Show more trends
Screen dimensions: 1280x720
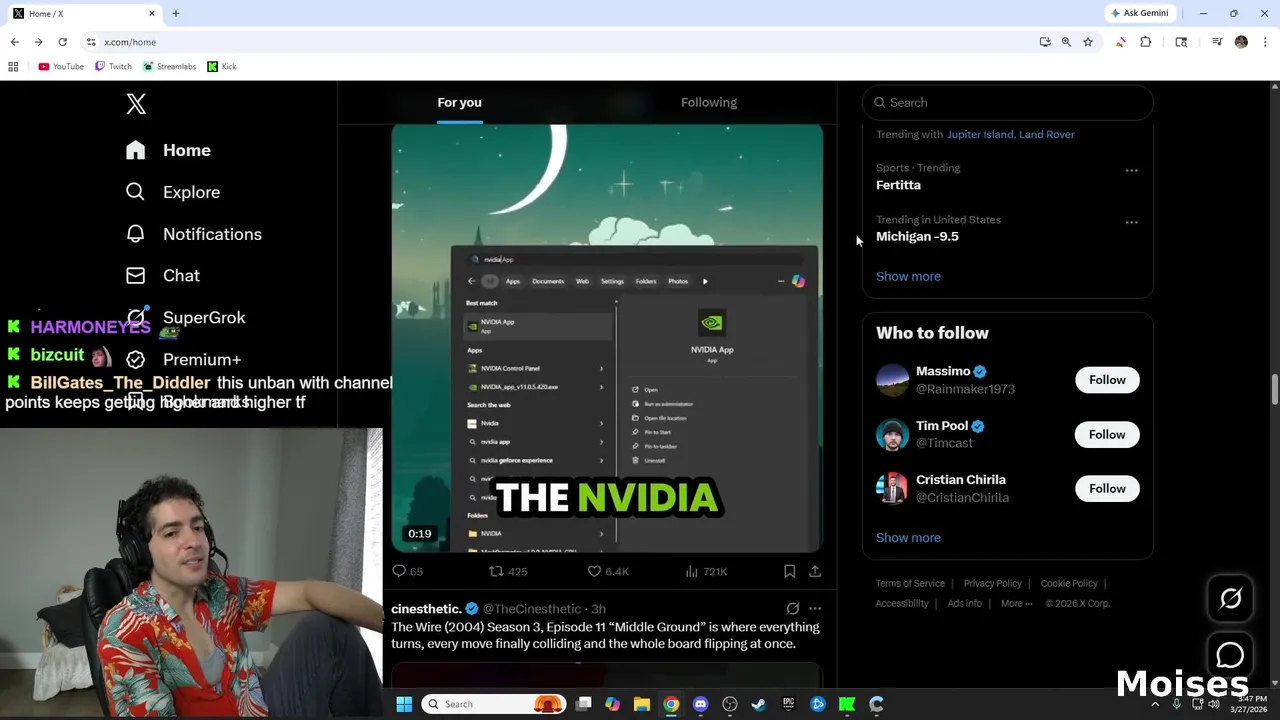click(908, 276)
